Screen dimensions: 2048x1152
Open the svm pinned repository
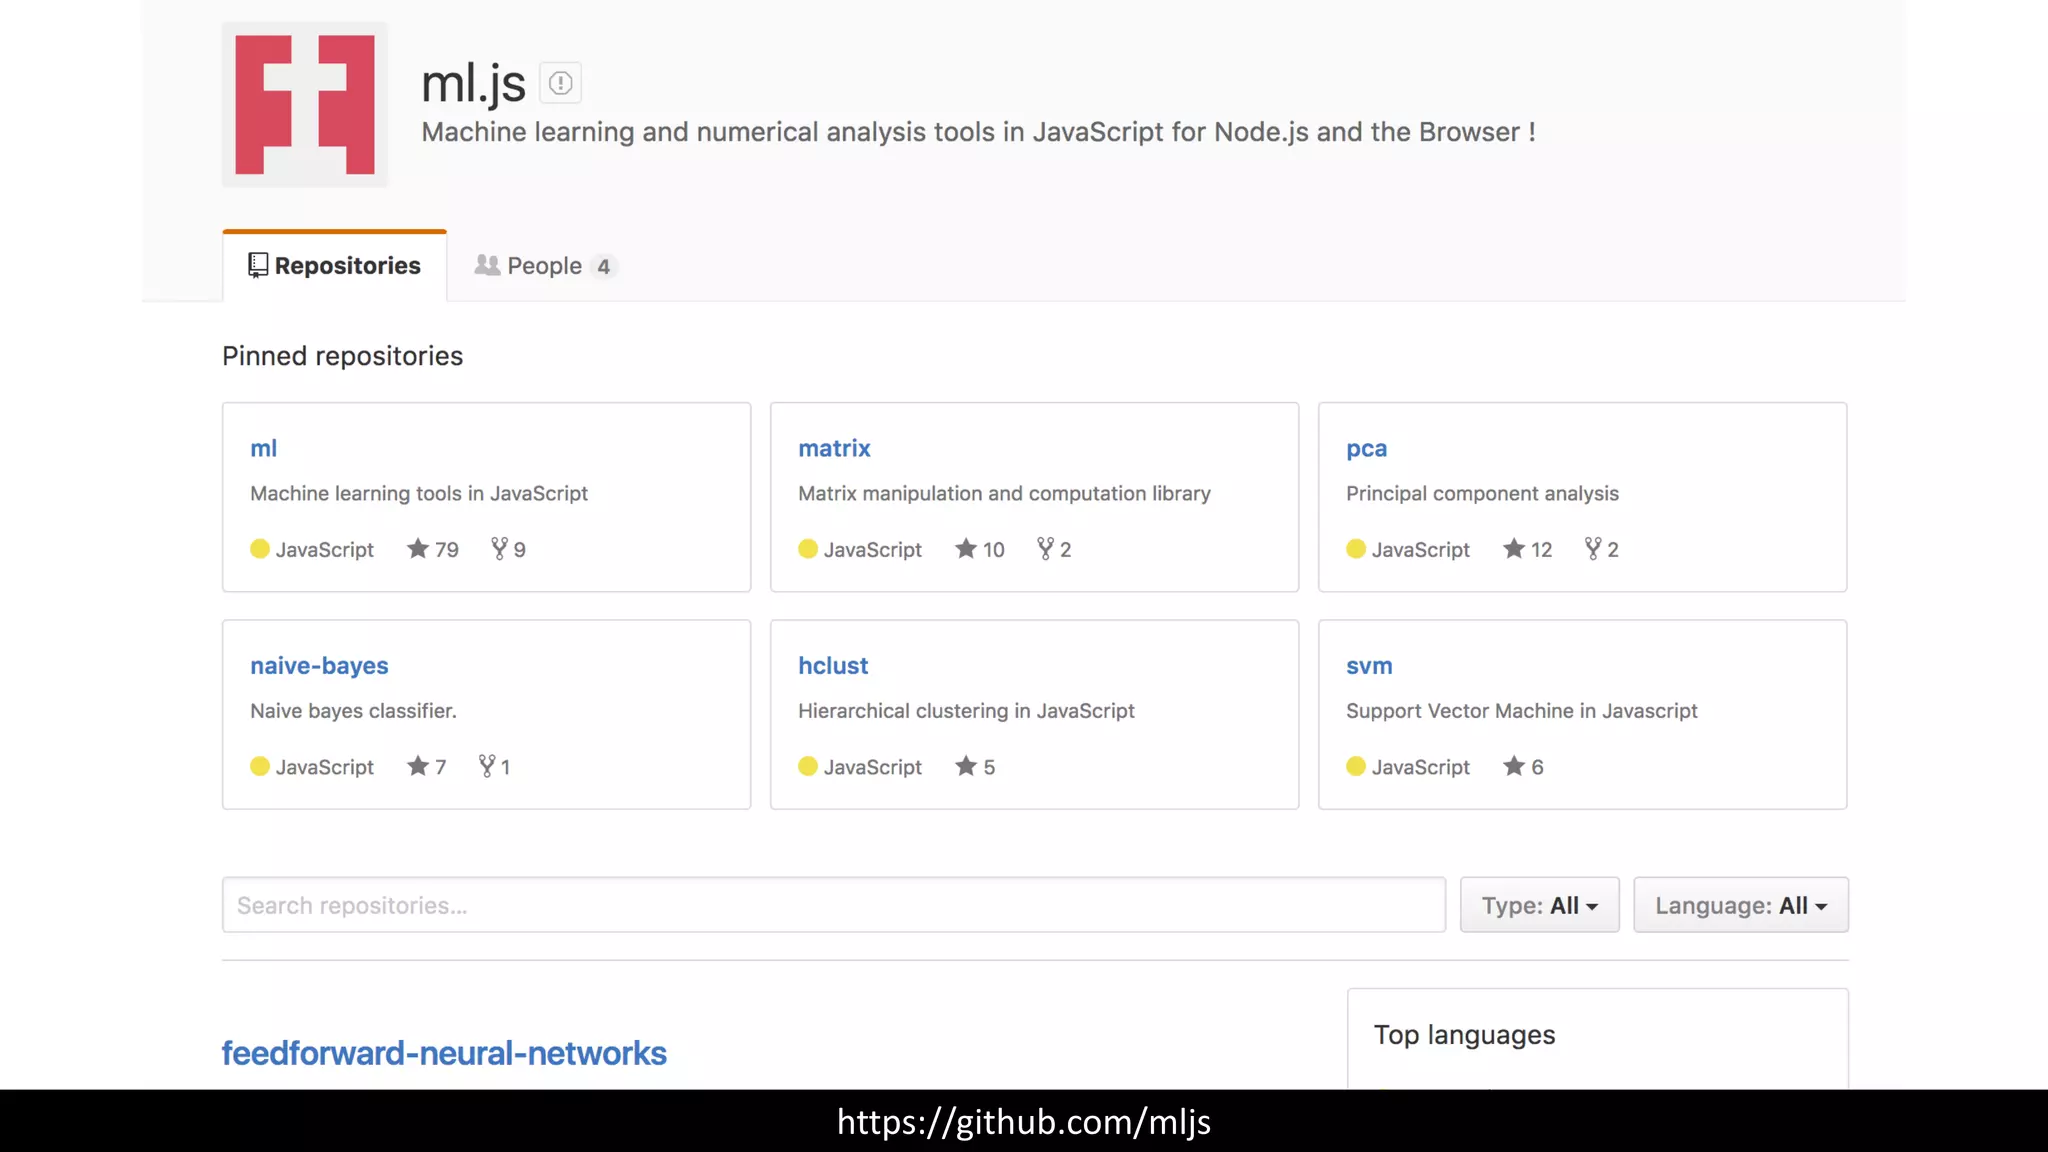[1369, 666]
